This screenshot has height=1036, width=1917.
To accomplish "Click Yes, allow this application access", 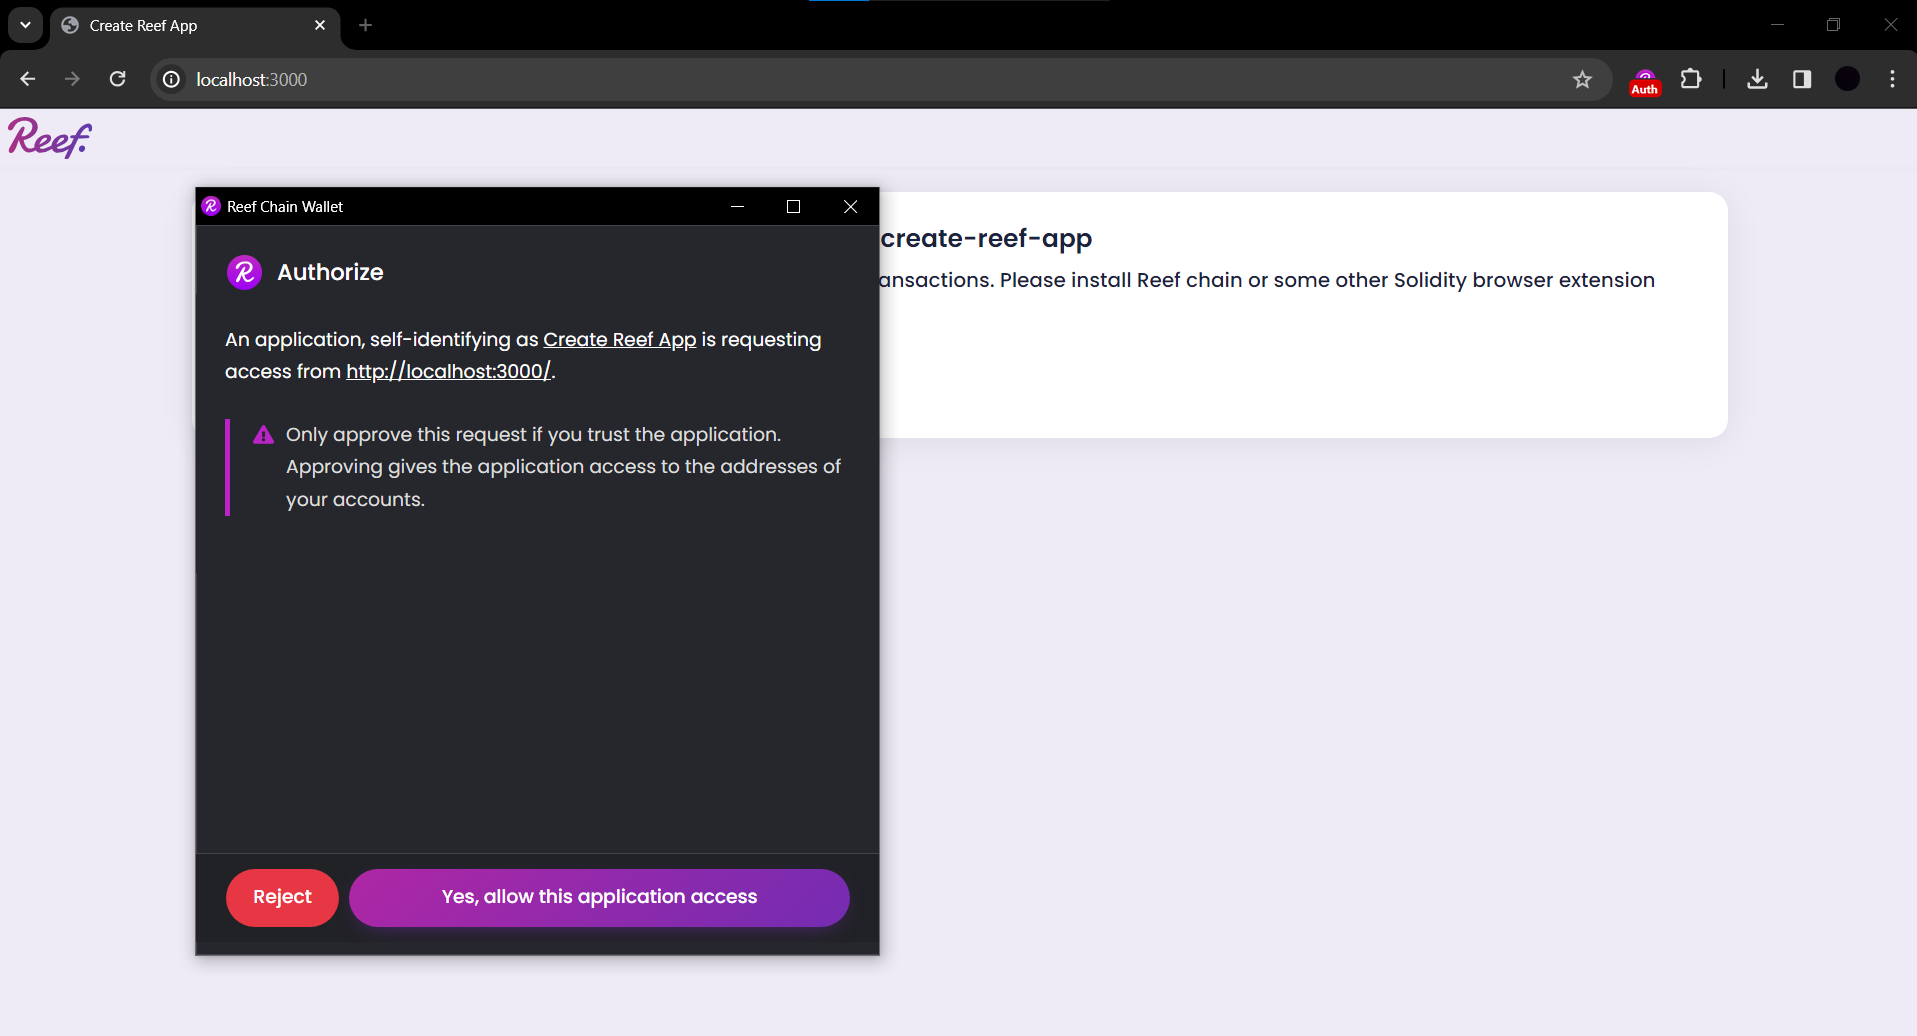I will pyautogui.click(x=599, y=897).
